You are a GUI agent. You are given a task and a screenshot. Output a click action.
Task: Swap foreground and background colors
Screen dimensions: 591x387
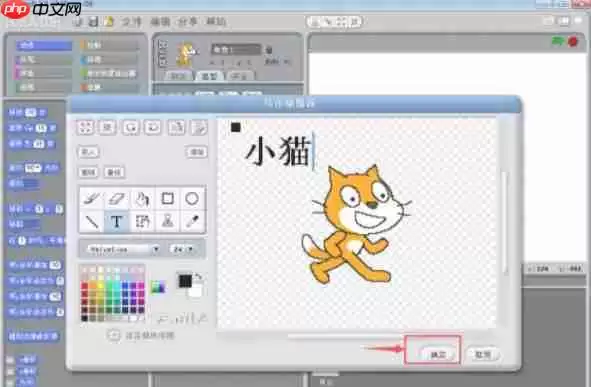click(199, 277)
